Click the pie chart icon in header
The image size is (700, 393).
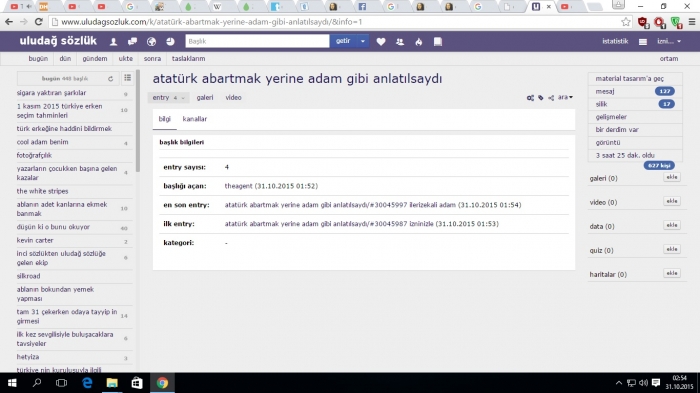tap(170, 42)
